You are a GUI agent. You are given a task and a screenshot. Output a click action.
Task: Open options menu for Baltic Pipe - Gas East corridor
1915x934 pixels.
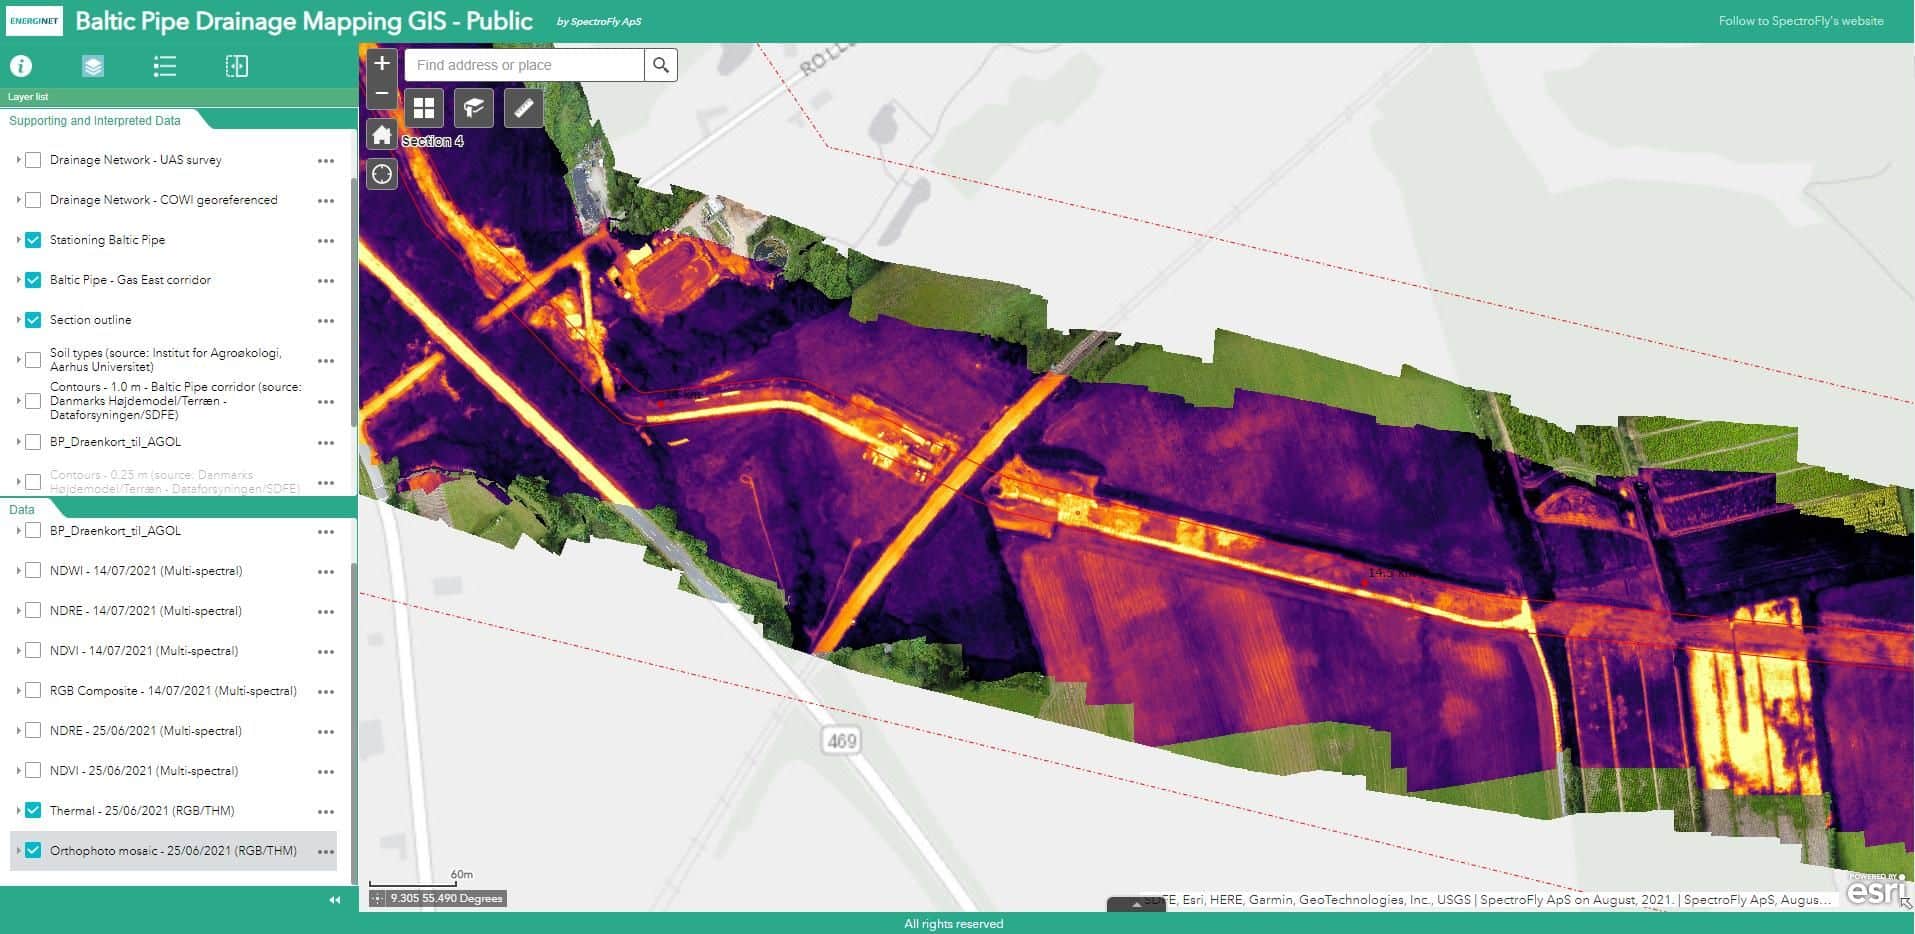pos(325,281)
